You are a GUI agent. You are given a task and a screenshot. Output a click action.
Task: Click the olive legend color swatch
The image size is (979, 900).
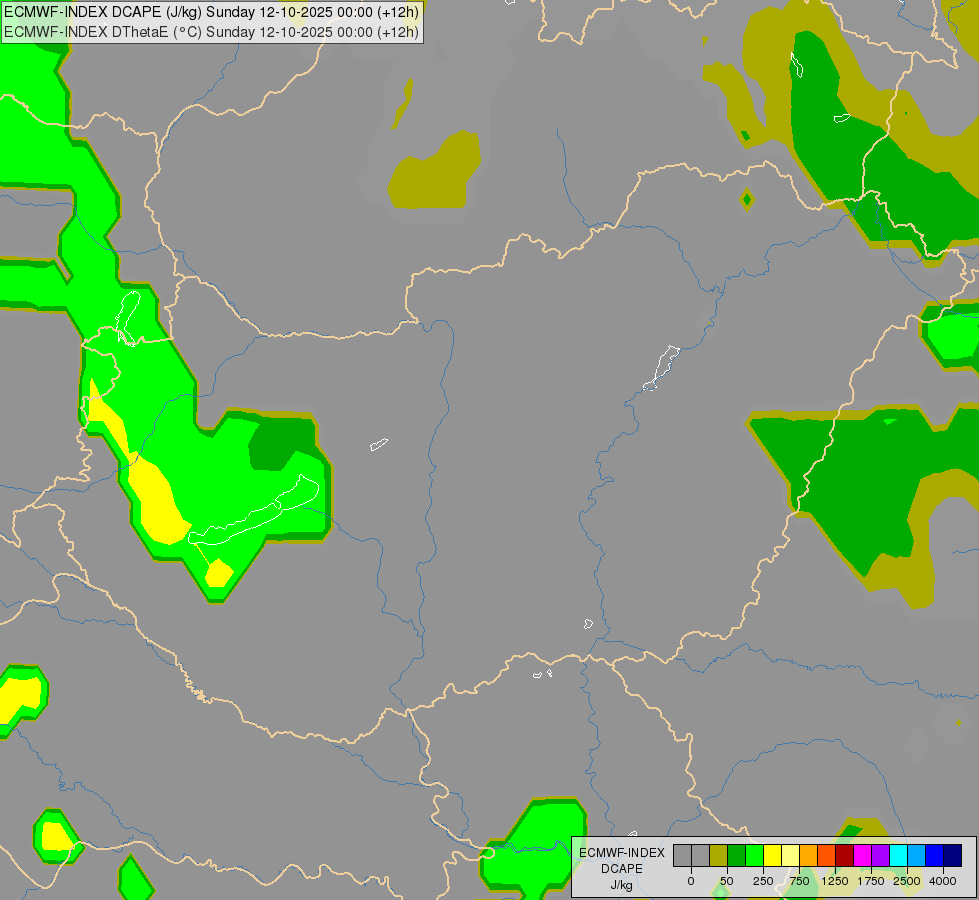719,856
